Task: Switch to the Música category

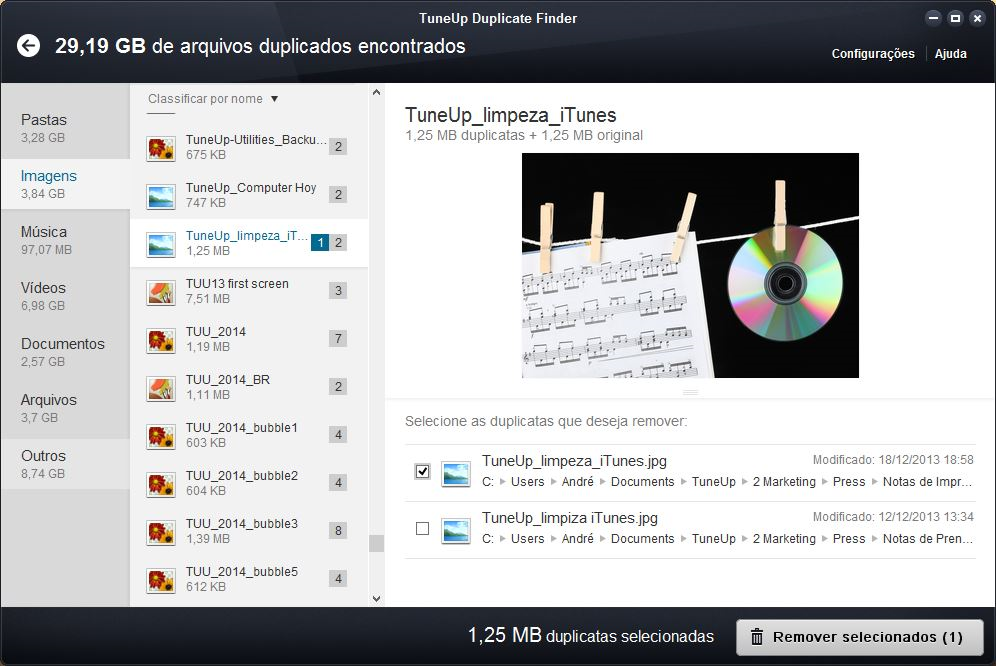Action: 65,240
